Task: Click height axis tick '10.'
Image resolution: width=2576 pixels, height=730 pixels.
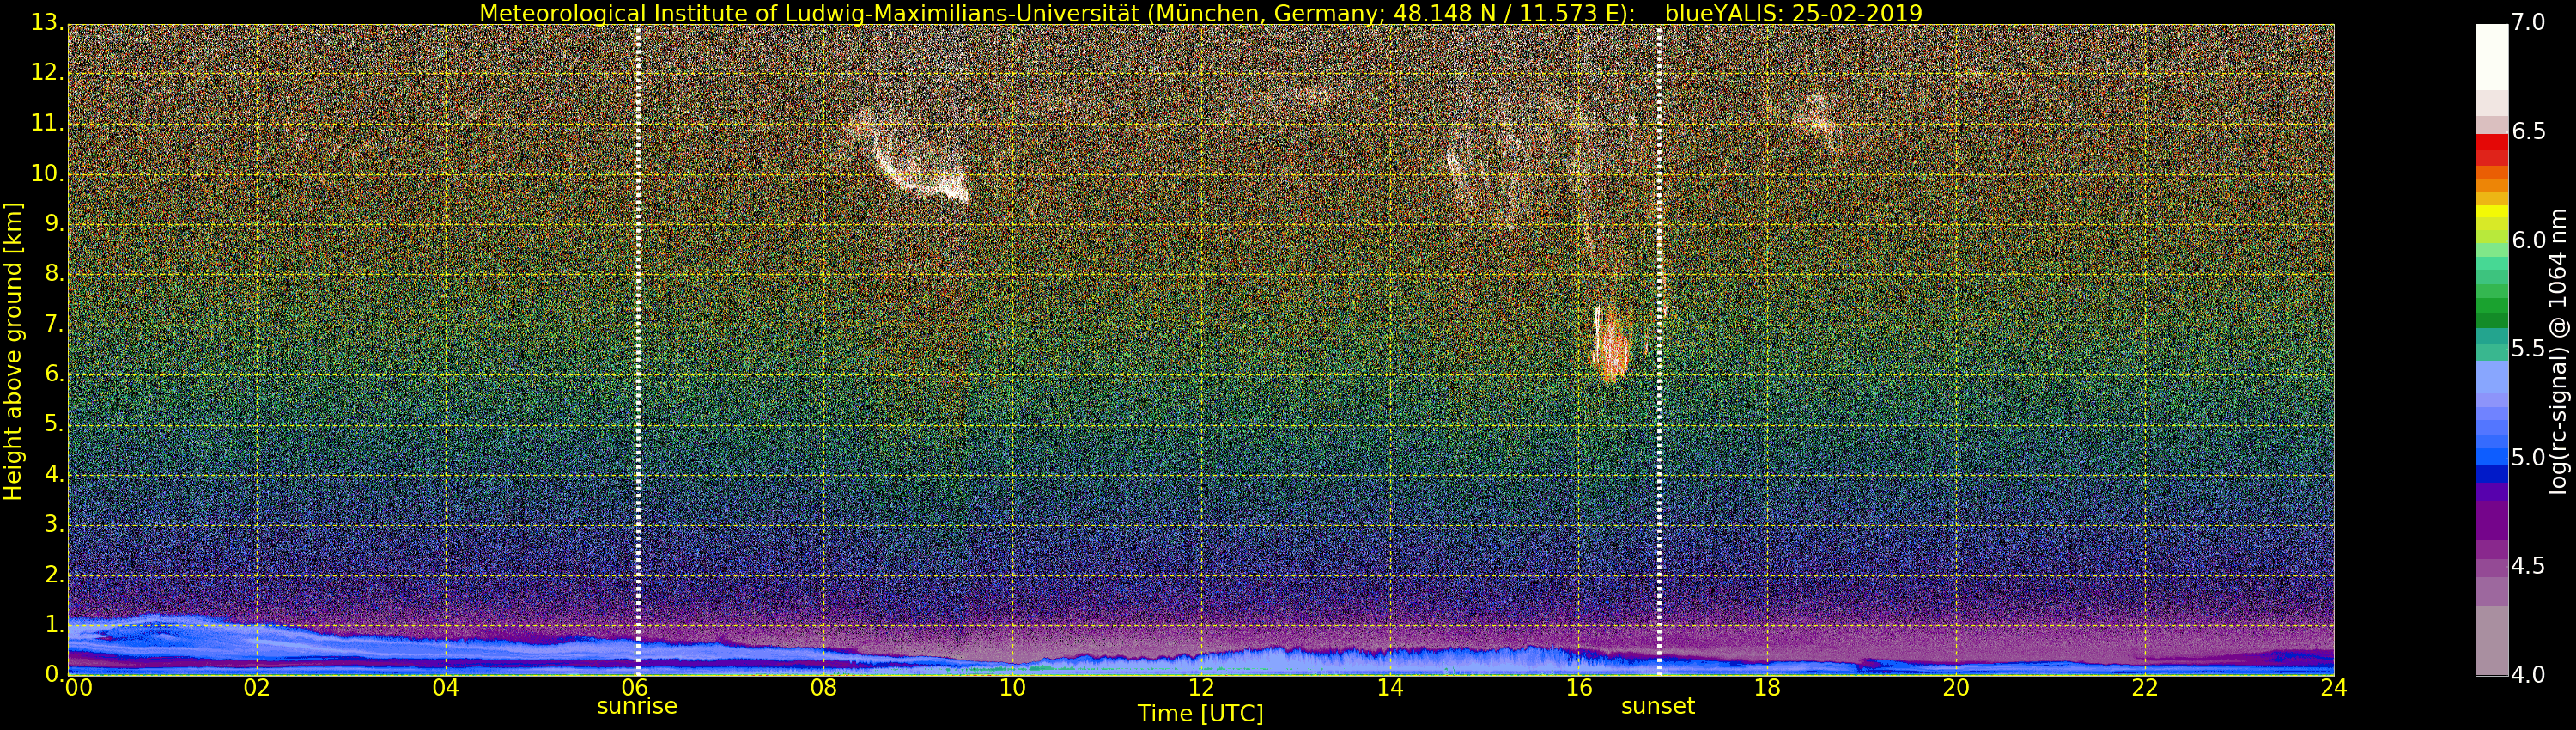Action: [x=47, y=173]
